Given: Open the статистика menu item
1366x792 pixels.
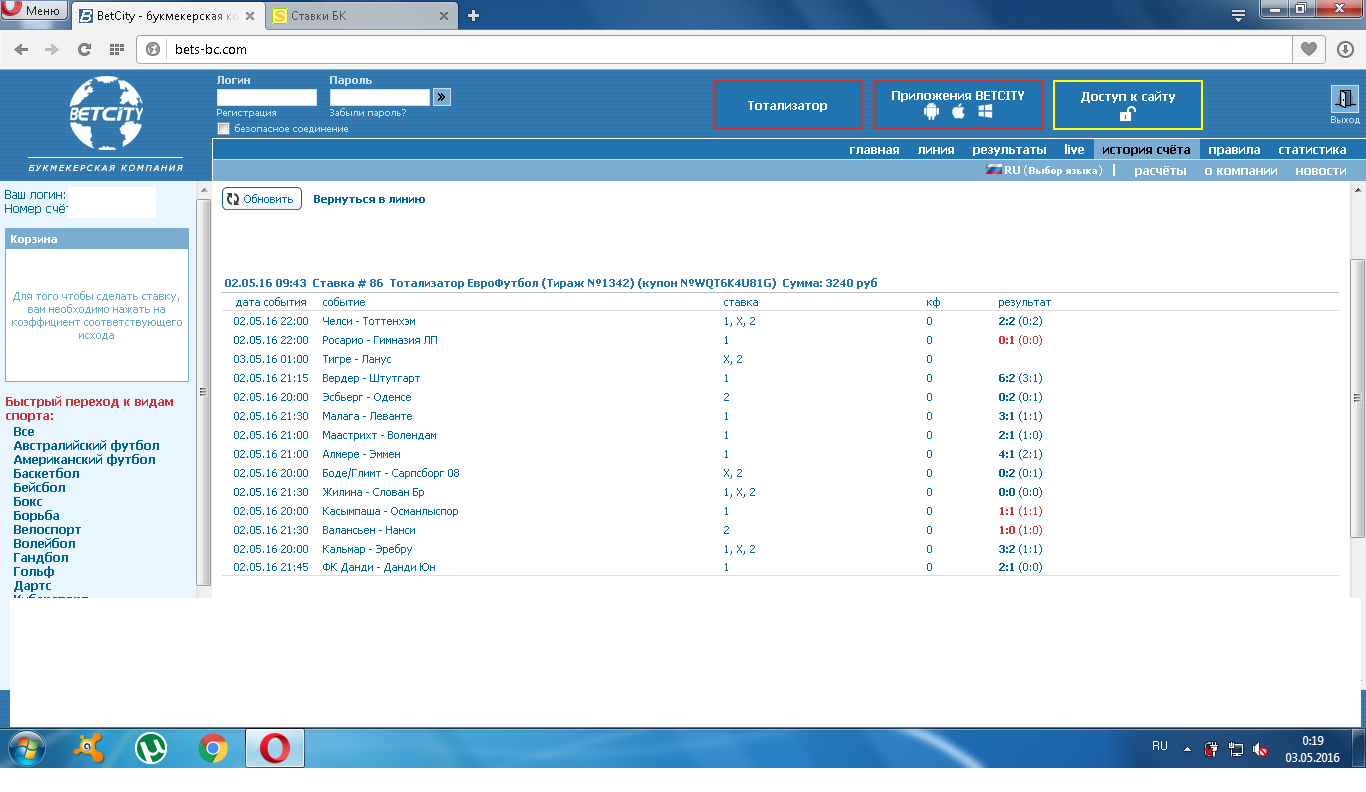Looking at the screenshot, I should [x=1312, y=149].
